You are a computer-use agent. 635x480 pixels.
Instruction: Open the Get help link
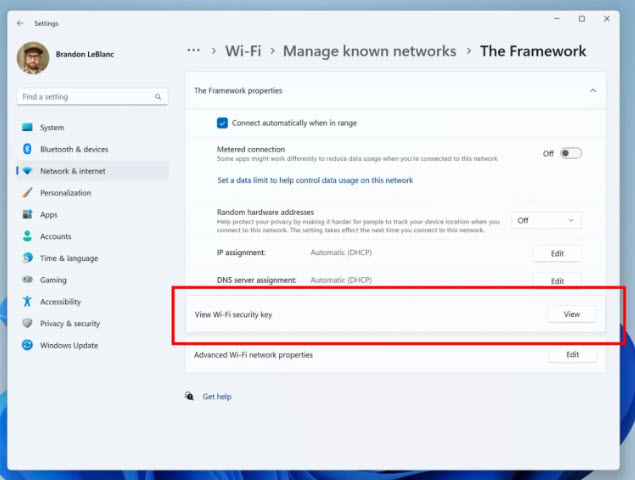(217, 397)
